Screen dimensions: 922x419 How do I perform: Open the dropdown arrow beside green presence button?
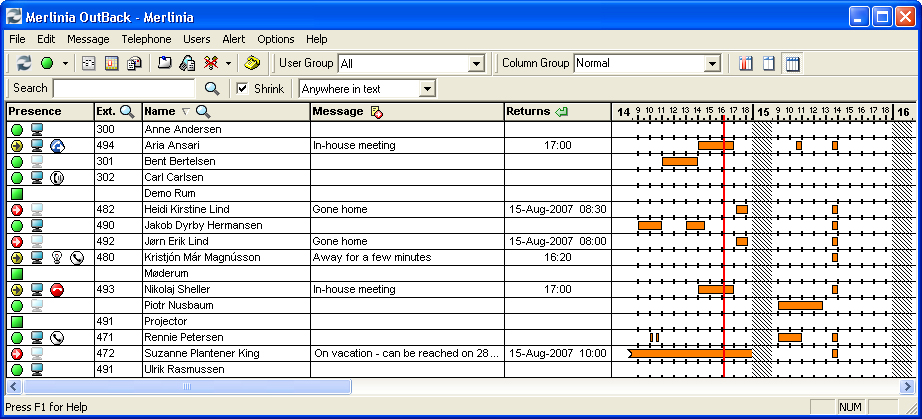tap(65, 63)
